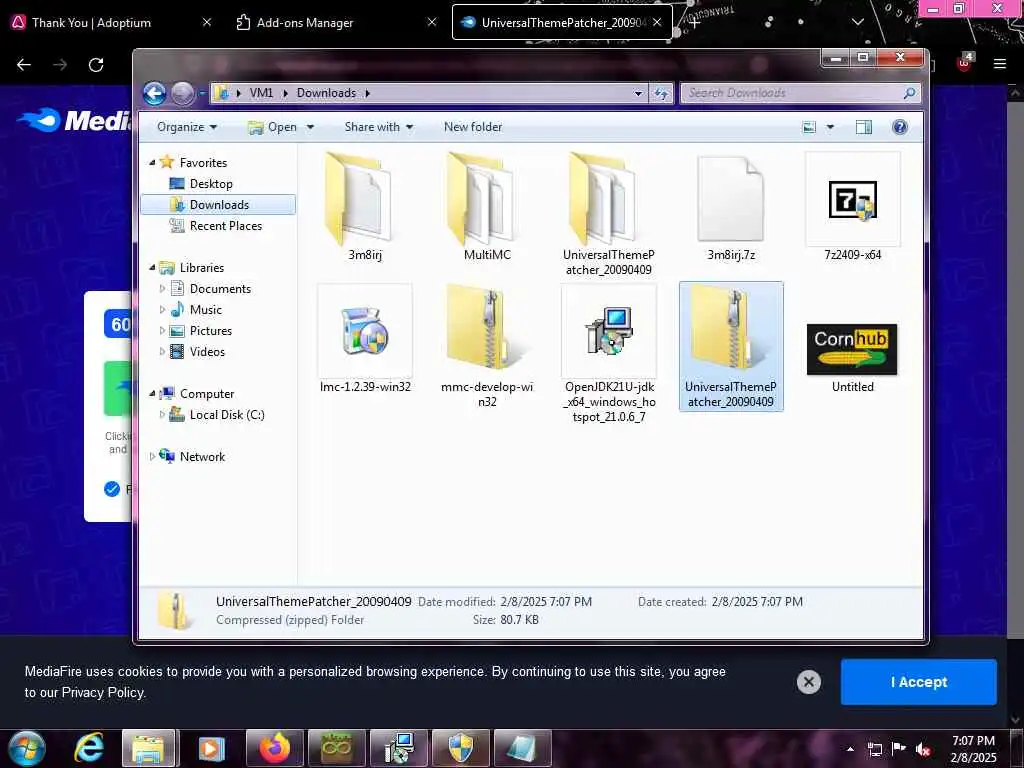
Task: Show hidden system tray icons
Action: 850,749
